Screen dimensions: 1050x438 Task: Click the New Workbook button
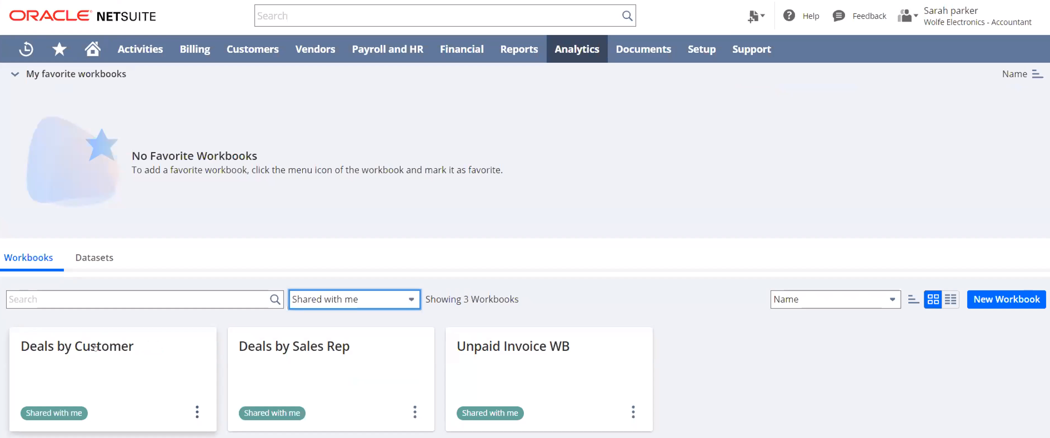pos(1006,299)
